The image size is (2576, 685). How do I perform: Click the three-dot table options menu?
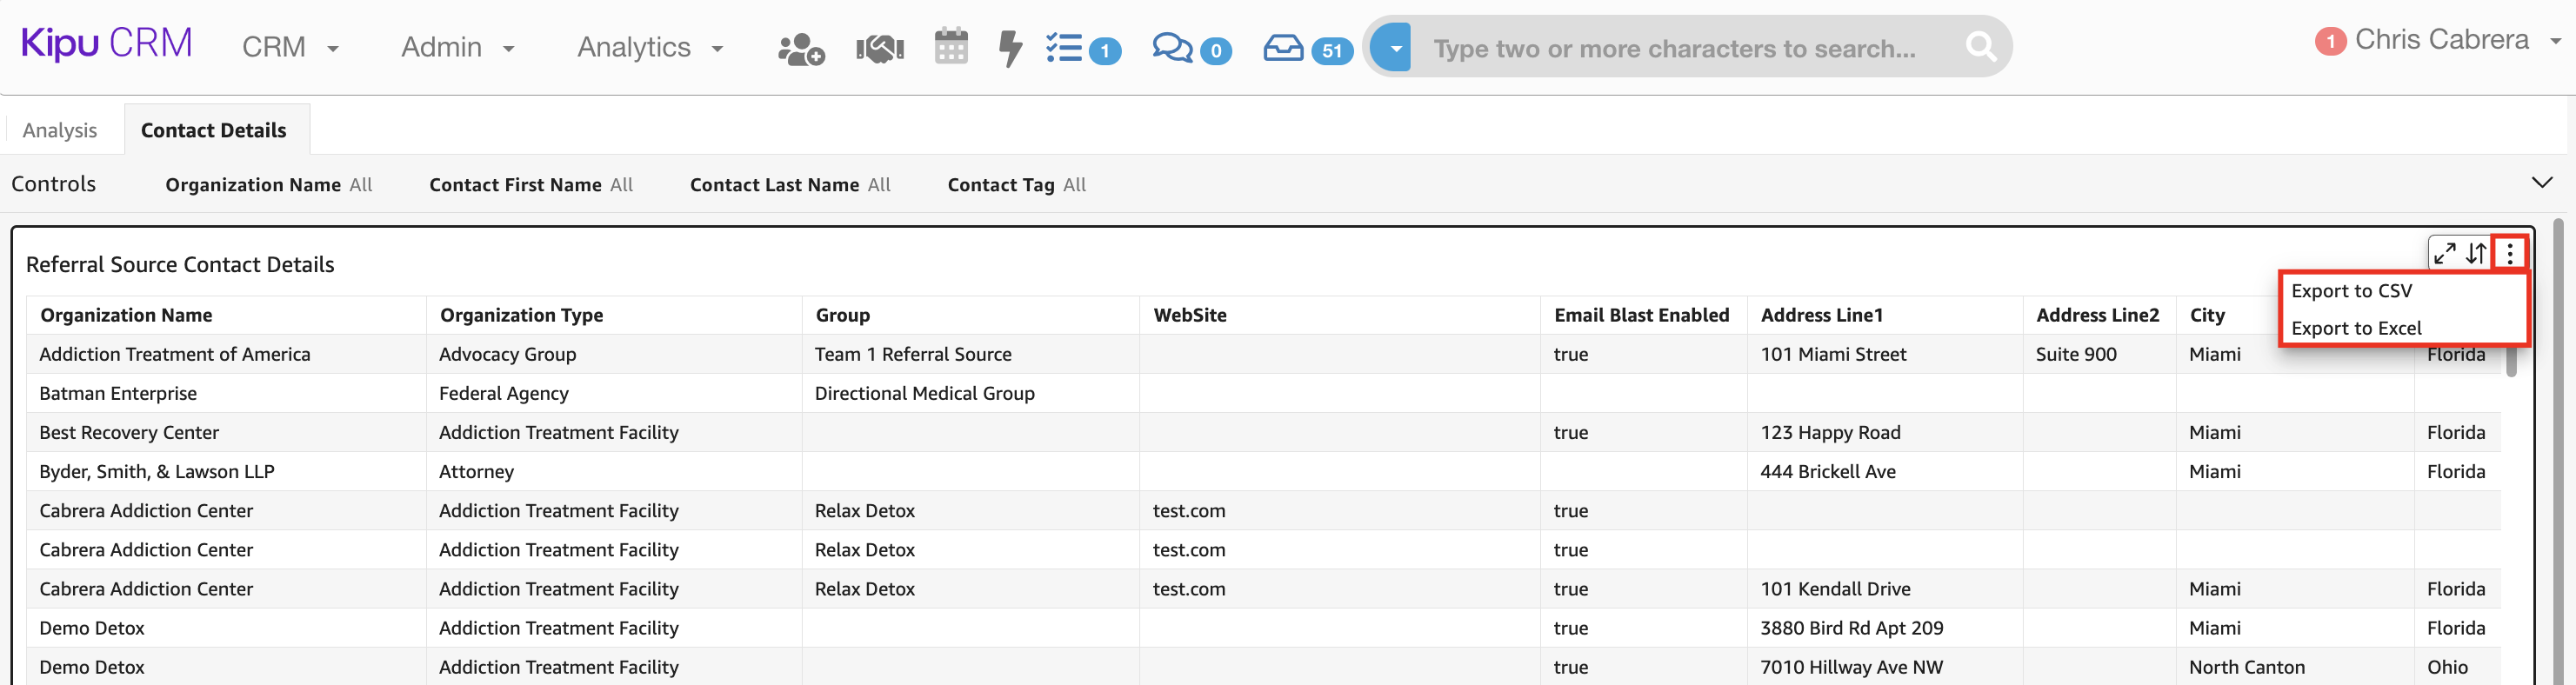[x=2509, y=254]
